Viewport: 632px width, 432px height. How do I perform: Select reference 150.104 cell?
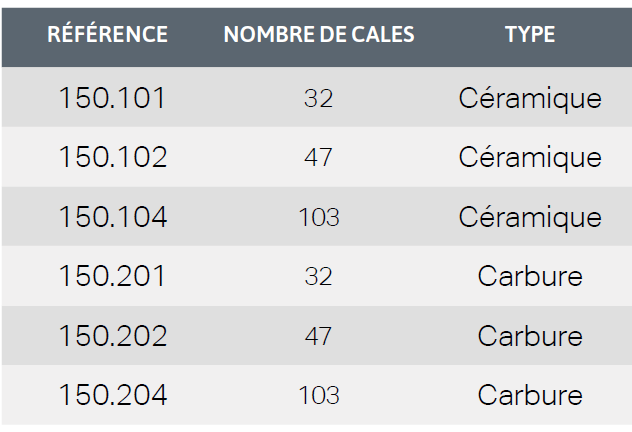pyautogui.click(x=113, y=216)
